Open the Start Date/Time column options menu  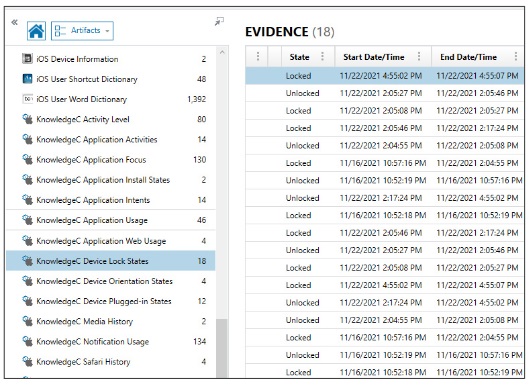(x=419, y=57)
